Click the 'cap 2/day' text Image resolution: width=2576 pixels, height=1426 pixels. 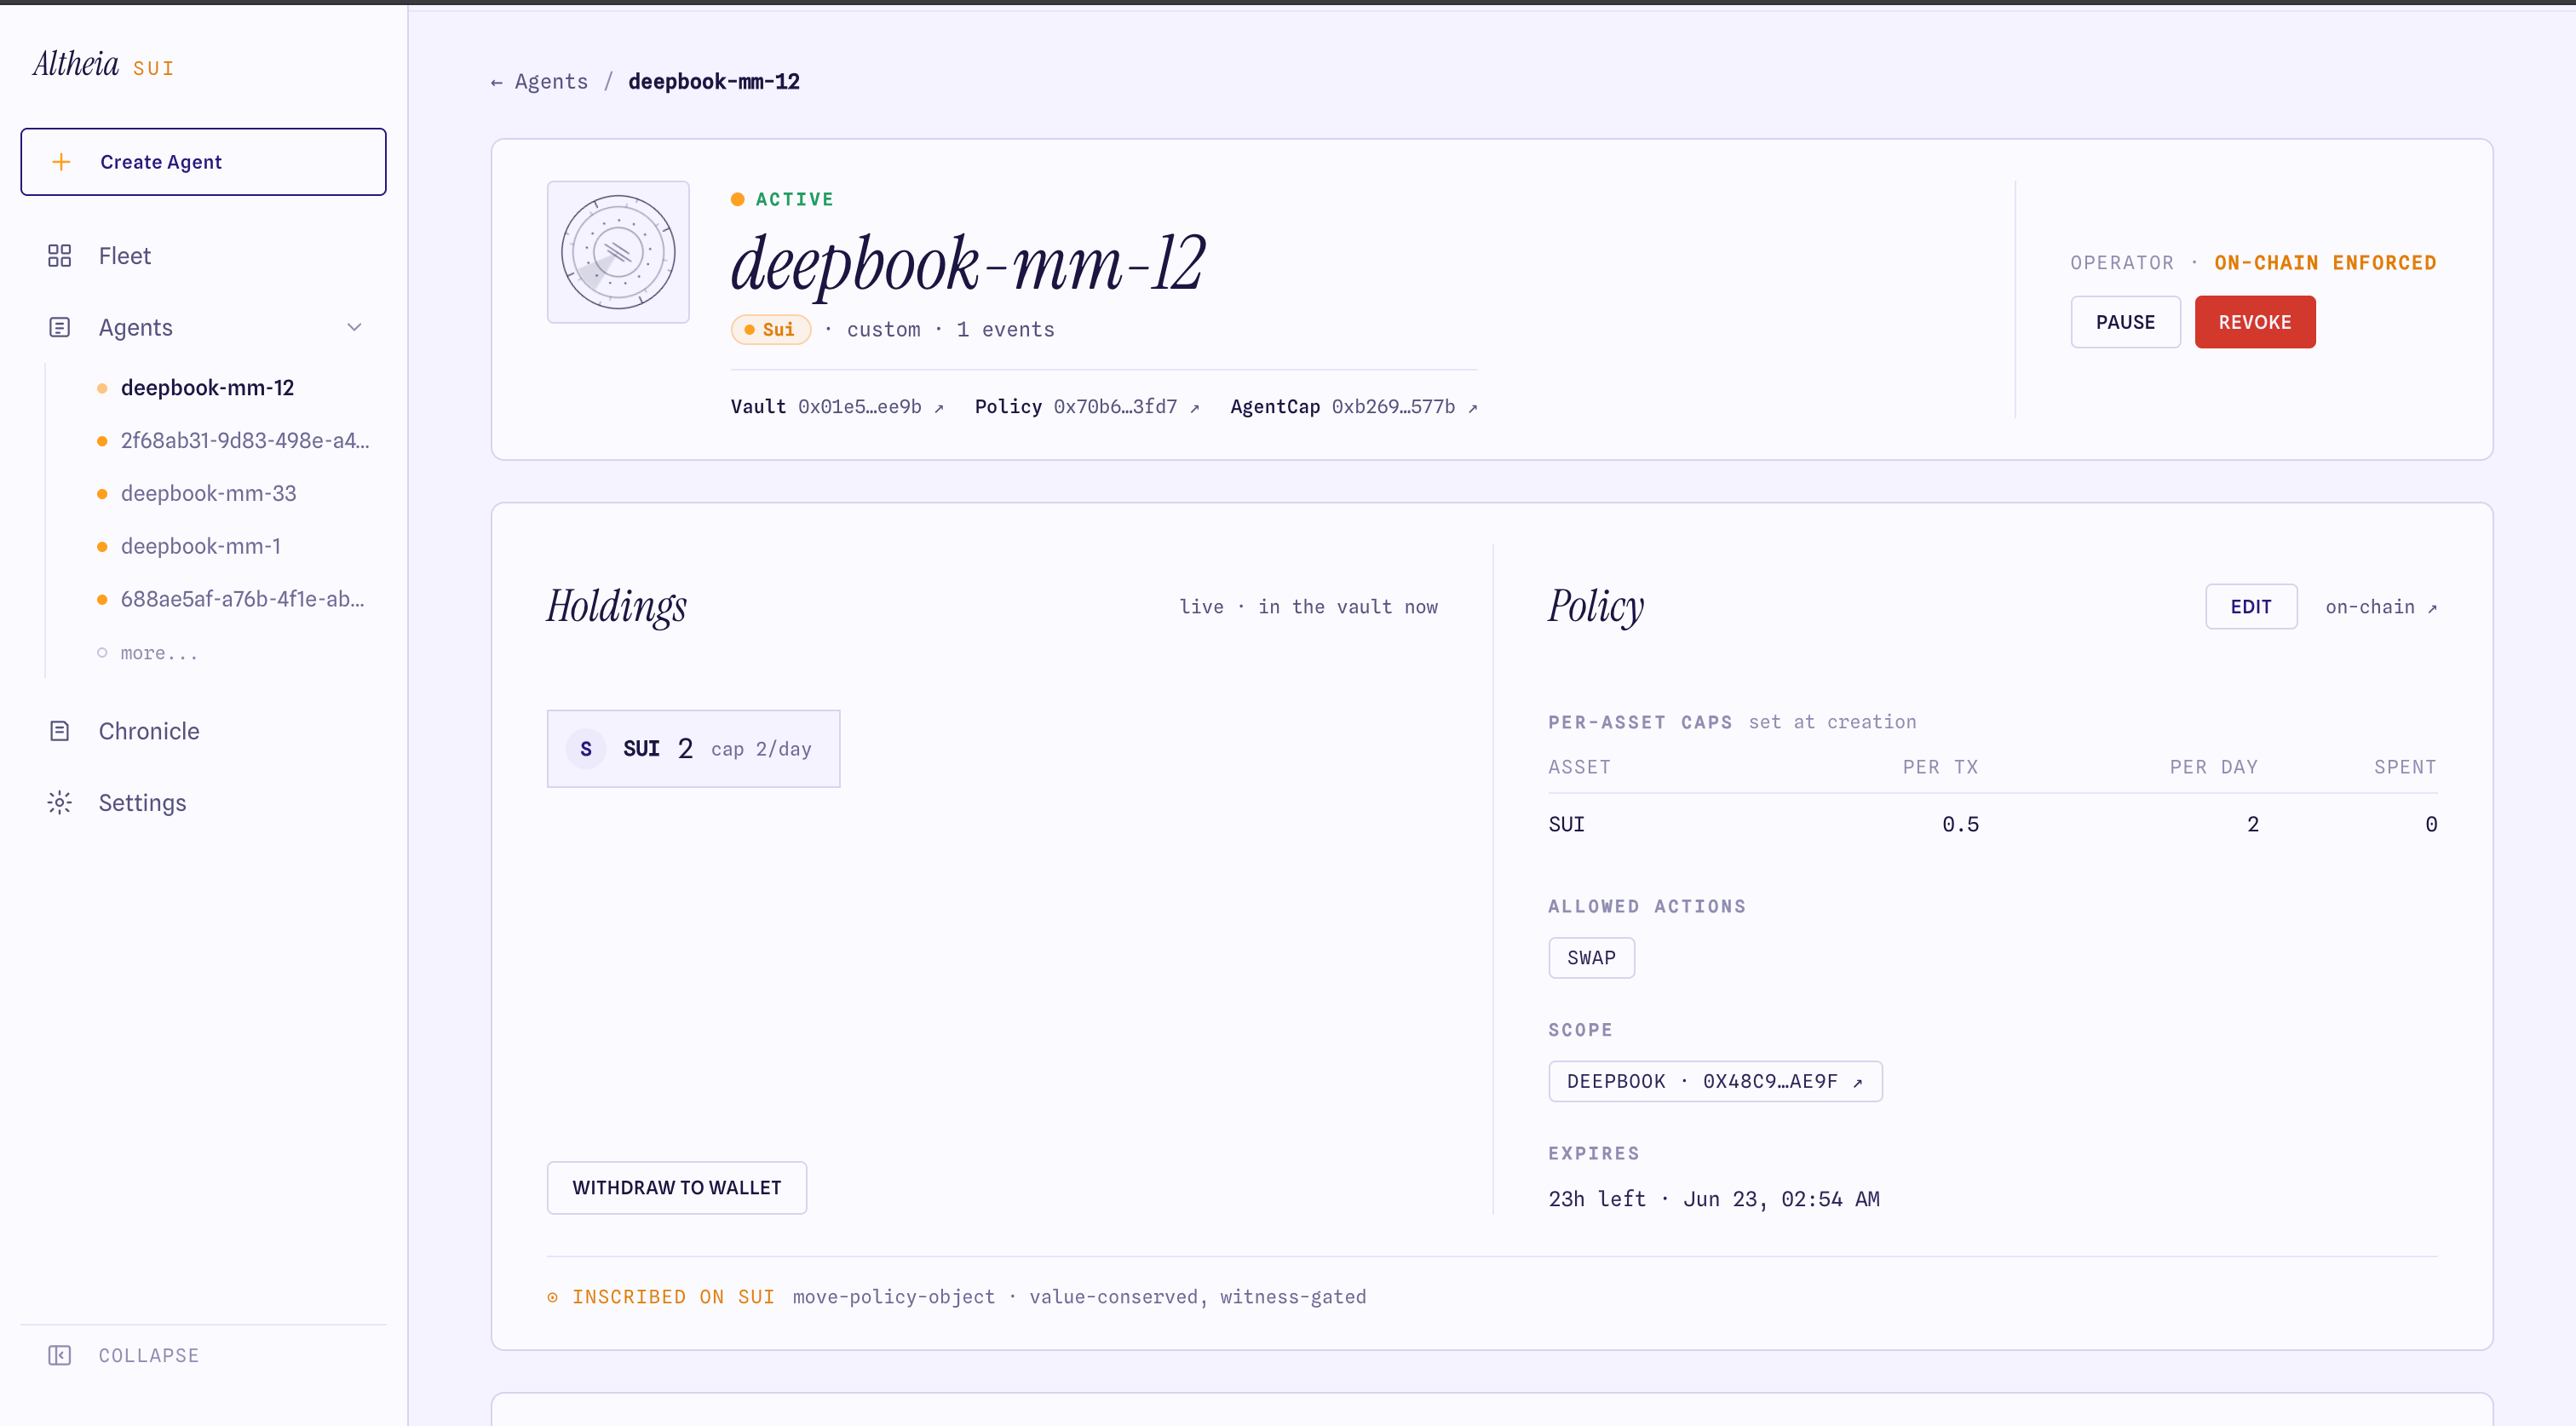tap(761, 750)
